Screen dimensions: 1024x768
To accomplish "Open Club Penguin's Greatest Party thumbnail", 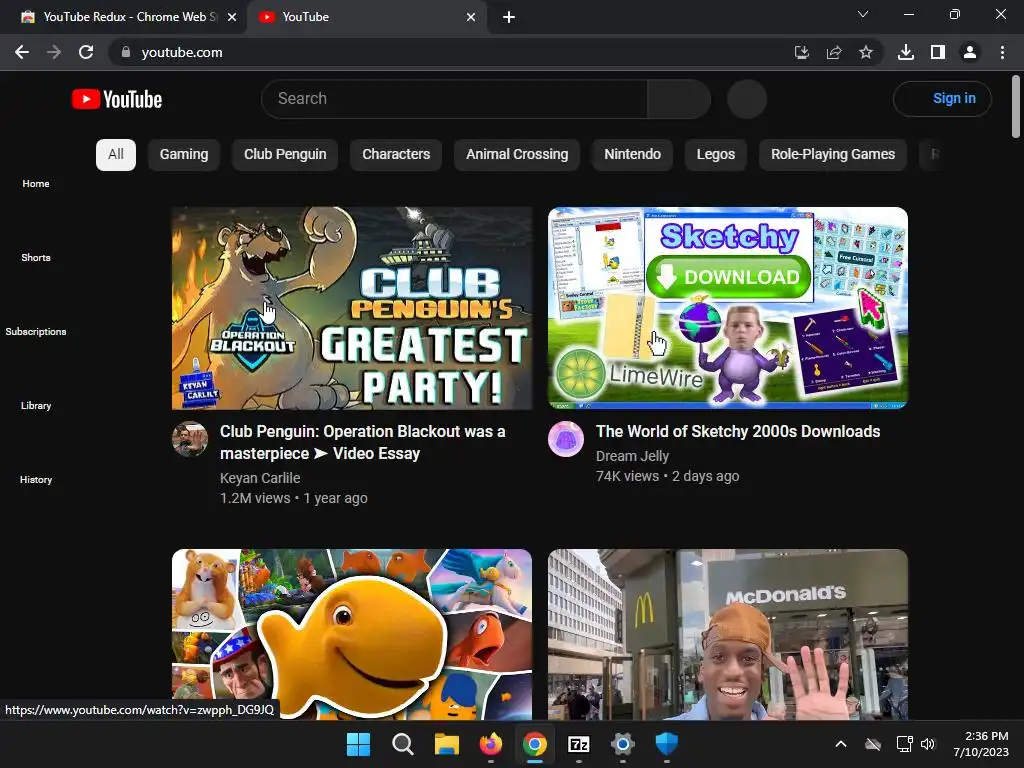I will [x=352, y=308].
